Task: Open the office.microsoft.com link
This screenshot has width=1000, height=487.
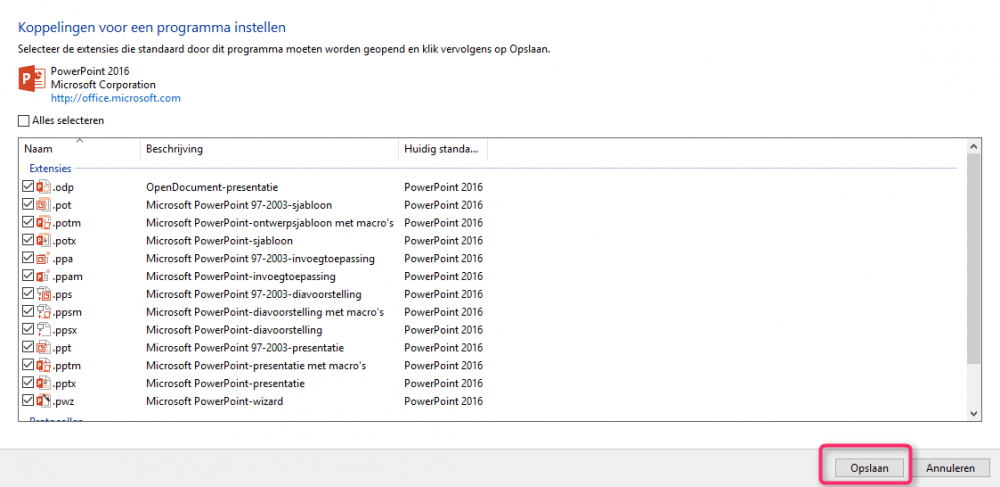Action: [115, 98]
